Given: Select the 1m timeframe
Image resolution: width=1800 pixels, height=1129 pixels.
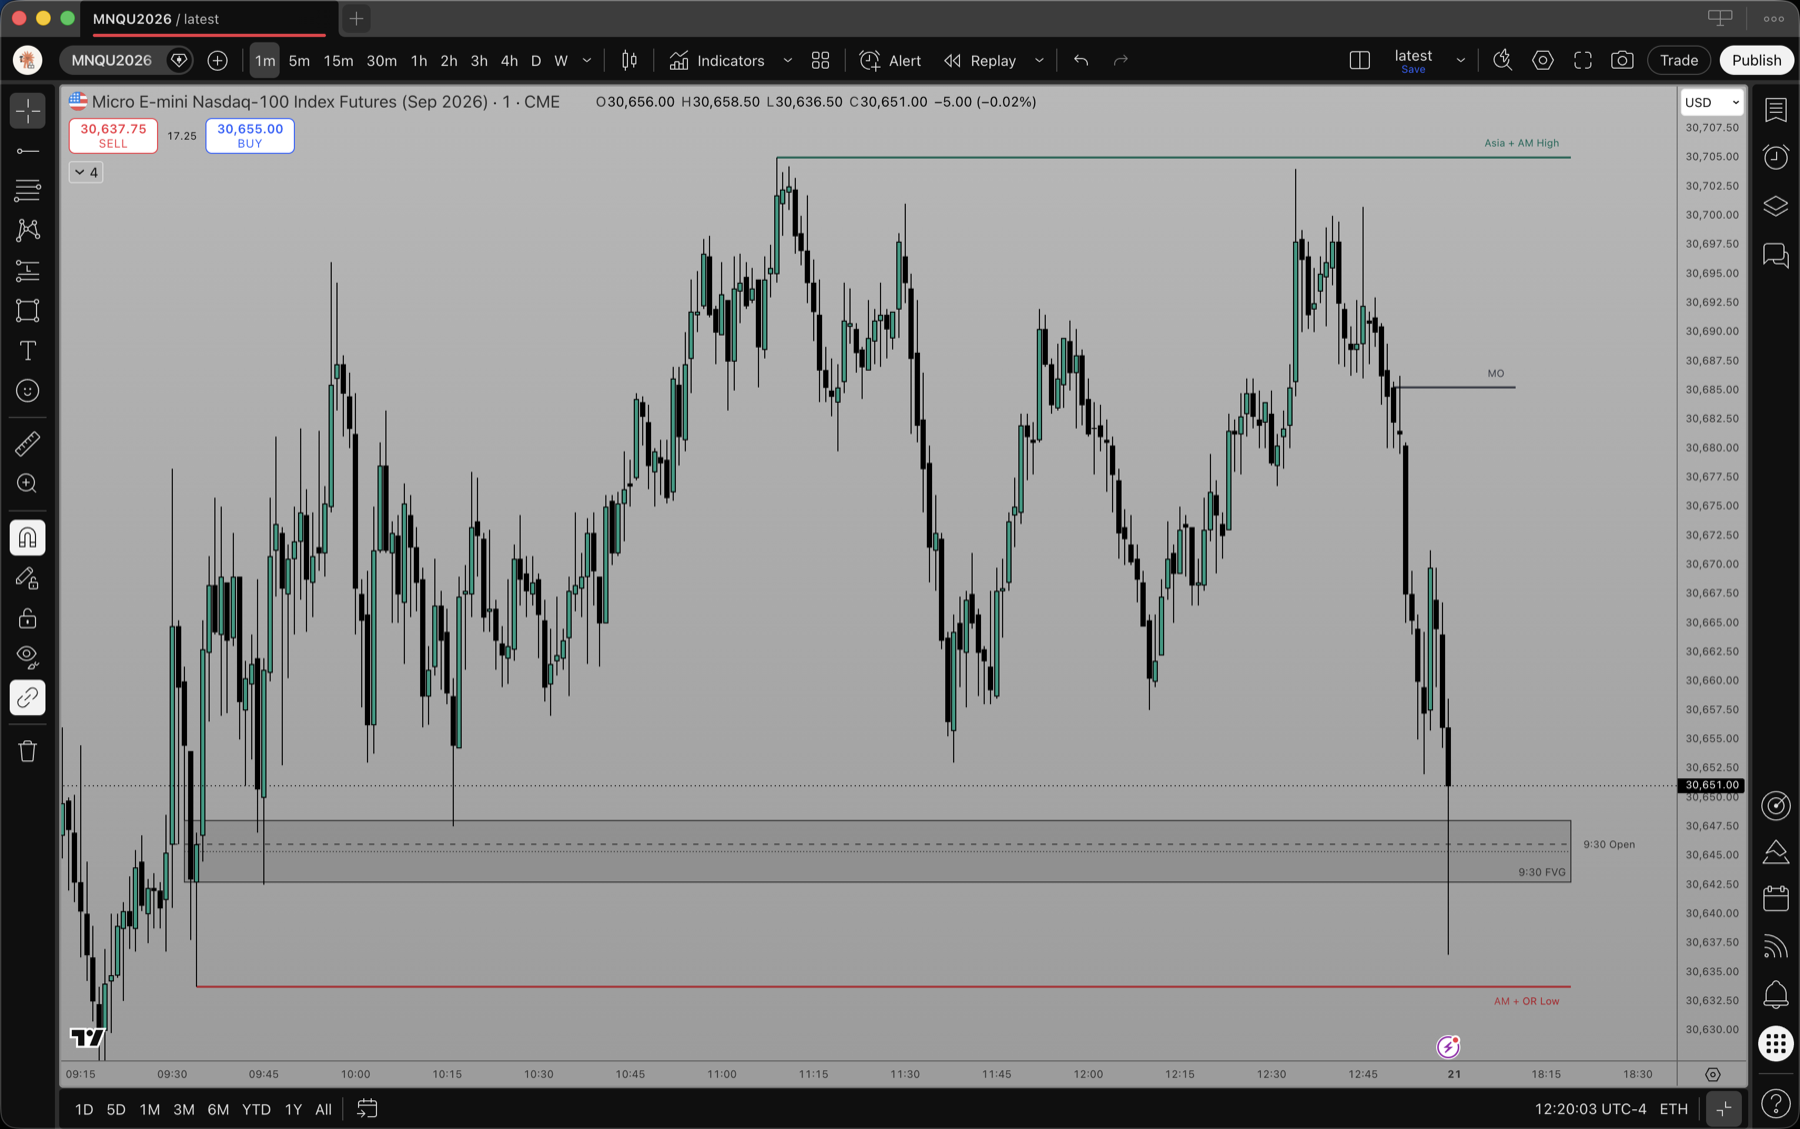Looking at the screenshot, I should 265,61.
